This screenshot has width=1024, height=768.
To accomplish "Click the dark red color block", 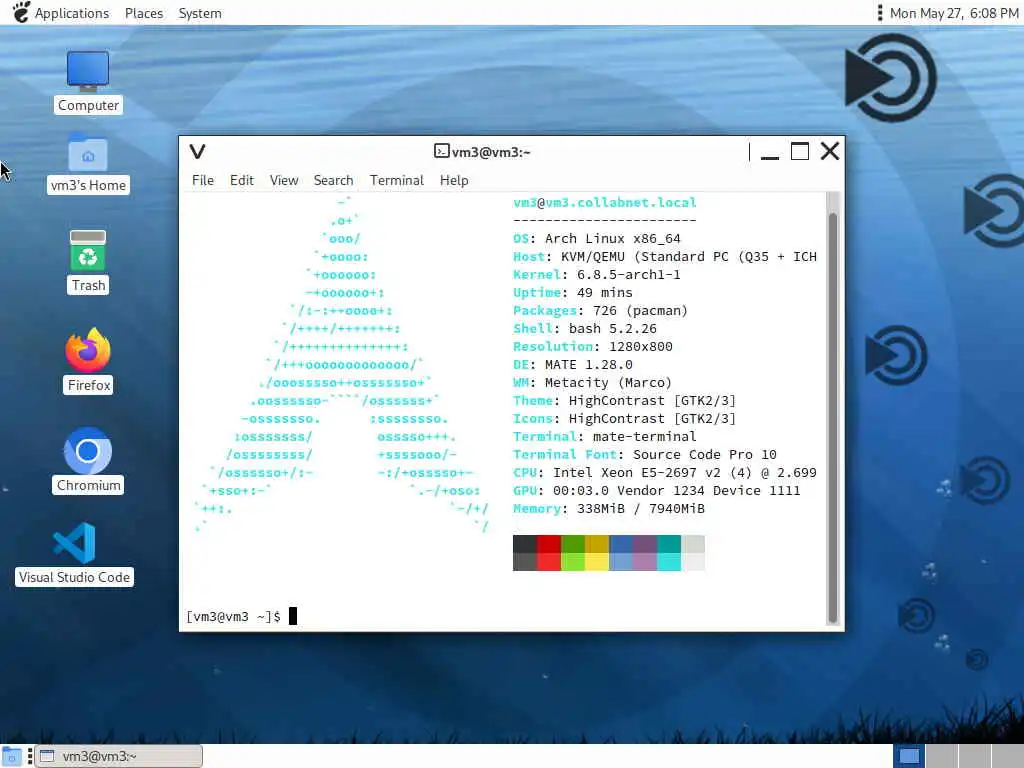I will point(549,544).
